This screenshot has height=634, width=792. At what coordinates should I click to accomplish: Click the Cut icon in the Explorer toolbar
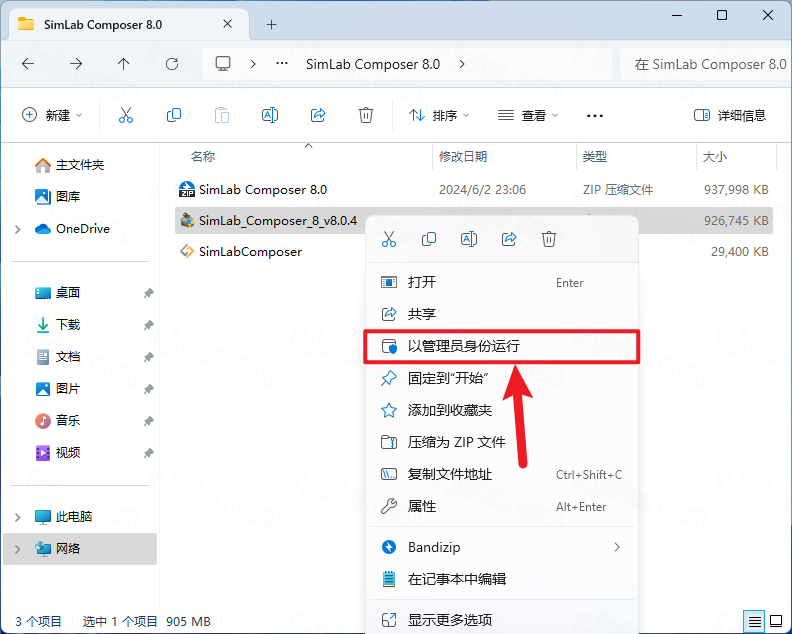pos(126,115)
